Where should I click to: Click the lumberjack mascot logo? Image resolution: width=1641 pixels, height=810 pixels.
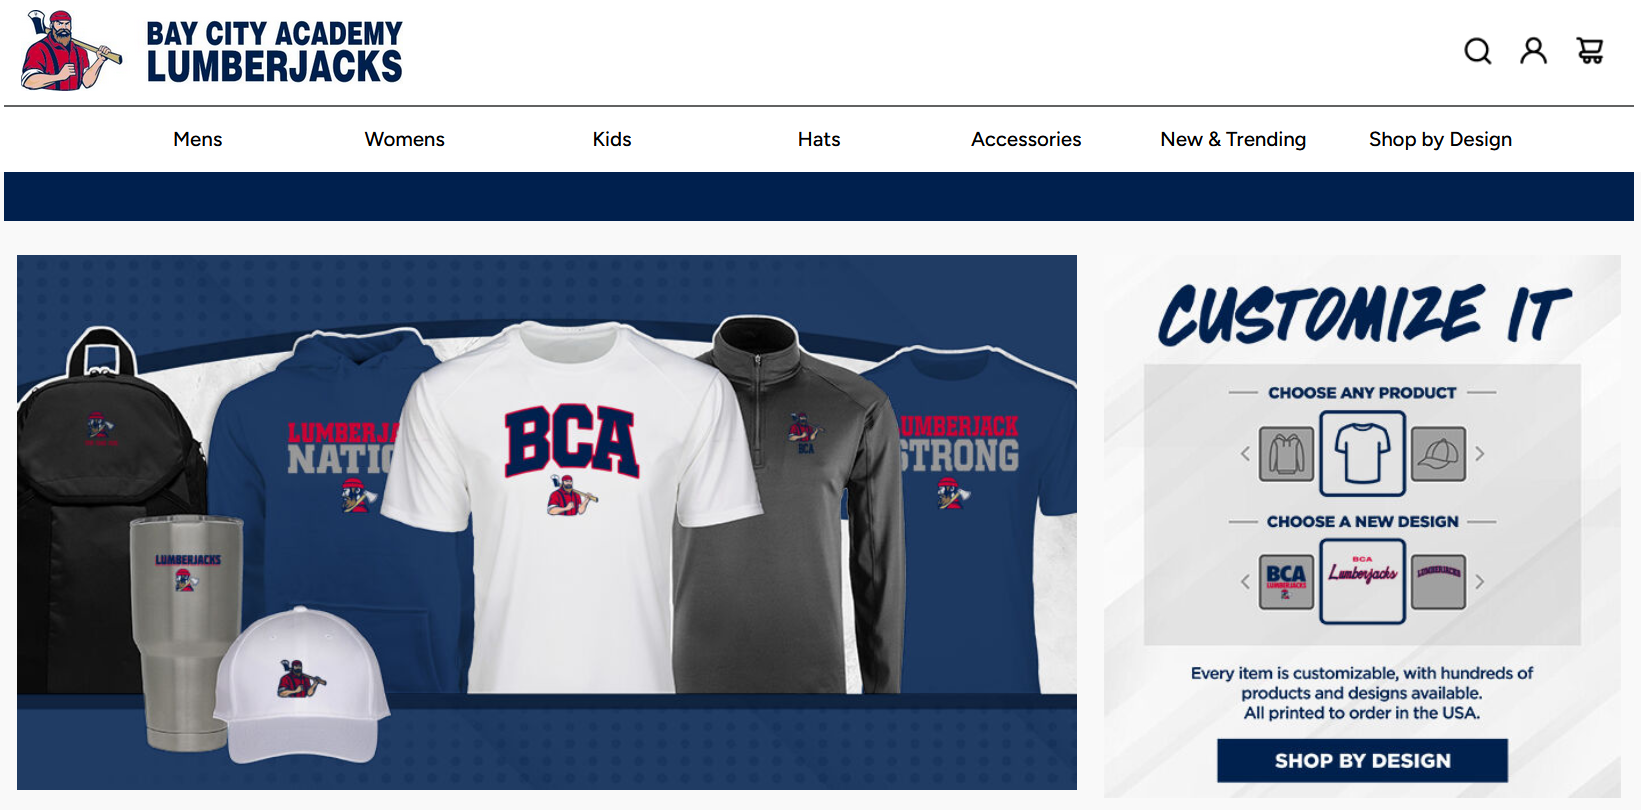pos(71,51)
